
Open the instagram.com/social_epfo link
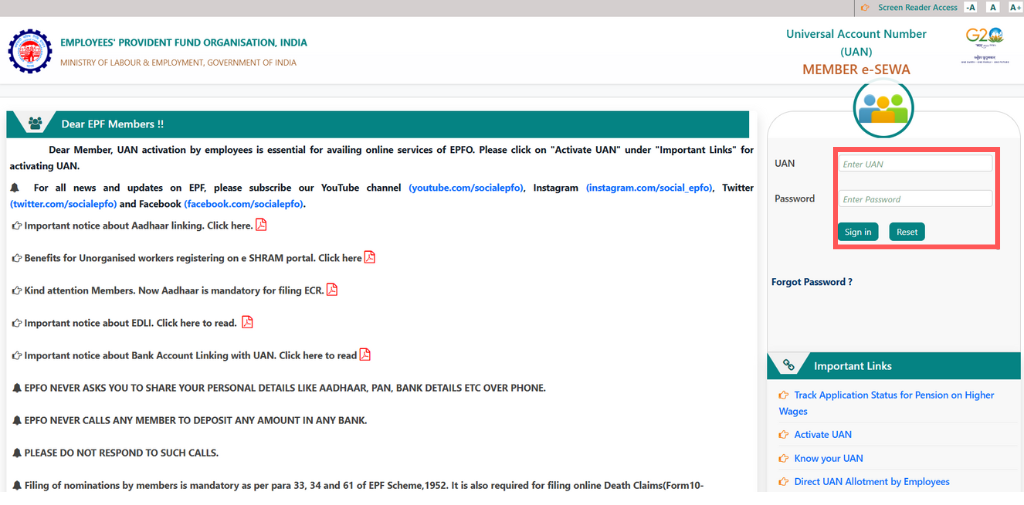click(649, 187)
